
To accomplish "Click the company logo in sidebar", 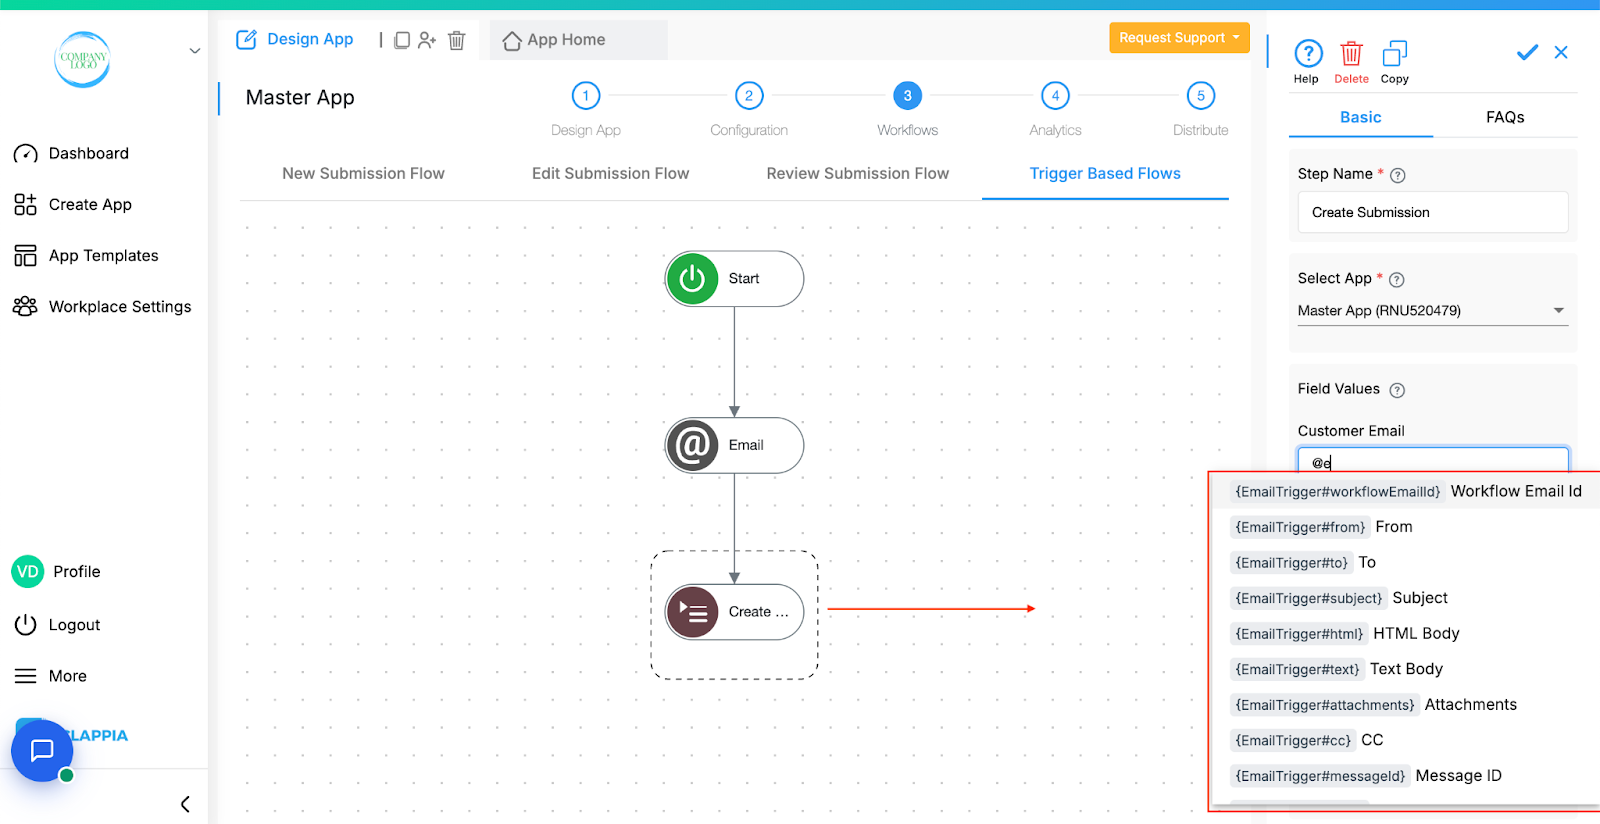I will (x=82, y=59).
